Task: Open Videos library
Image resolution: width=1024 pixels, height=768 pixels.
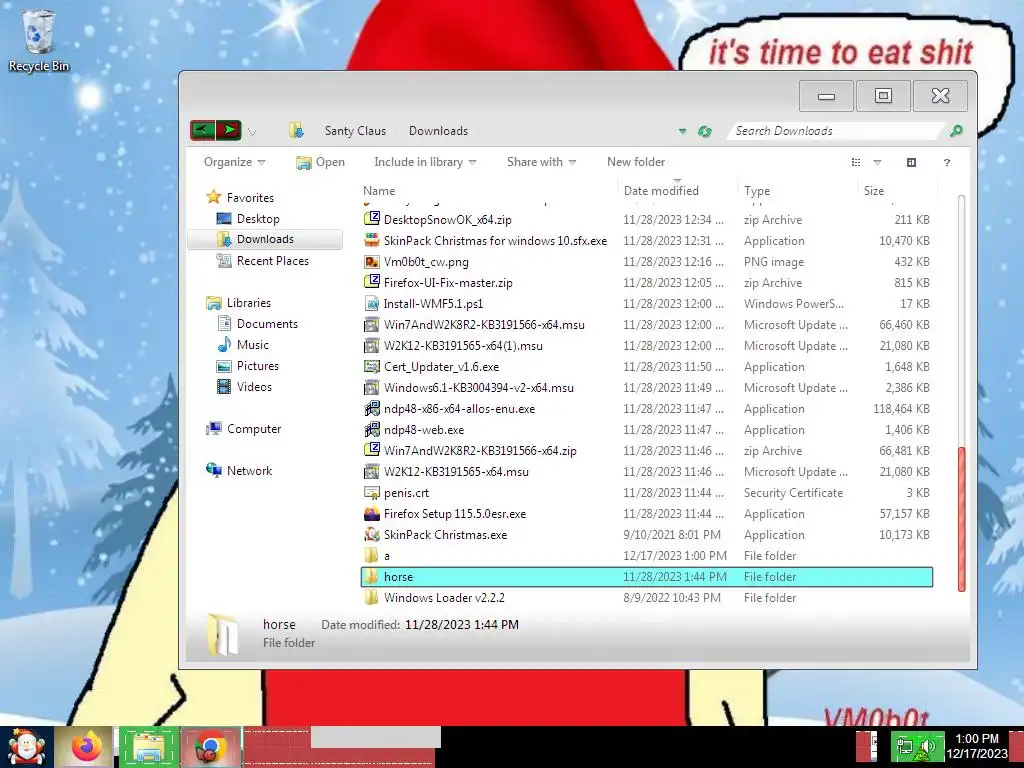Action: pos(244,387)
